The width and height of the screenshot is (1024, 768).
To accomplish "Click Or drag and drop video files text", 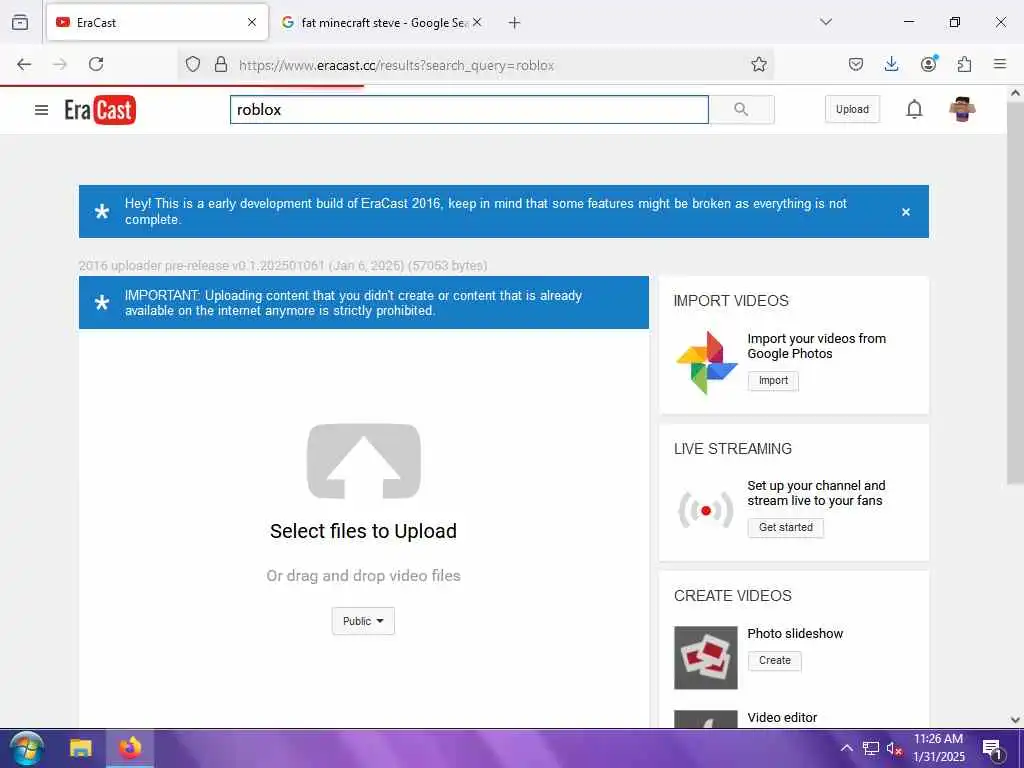I will [x=363, y=576].
